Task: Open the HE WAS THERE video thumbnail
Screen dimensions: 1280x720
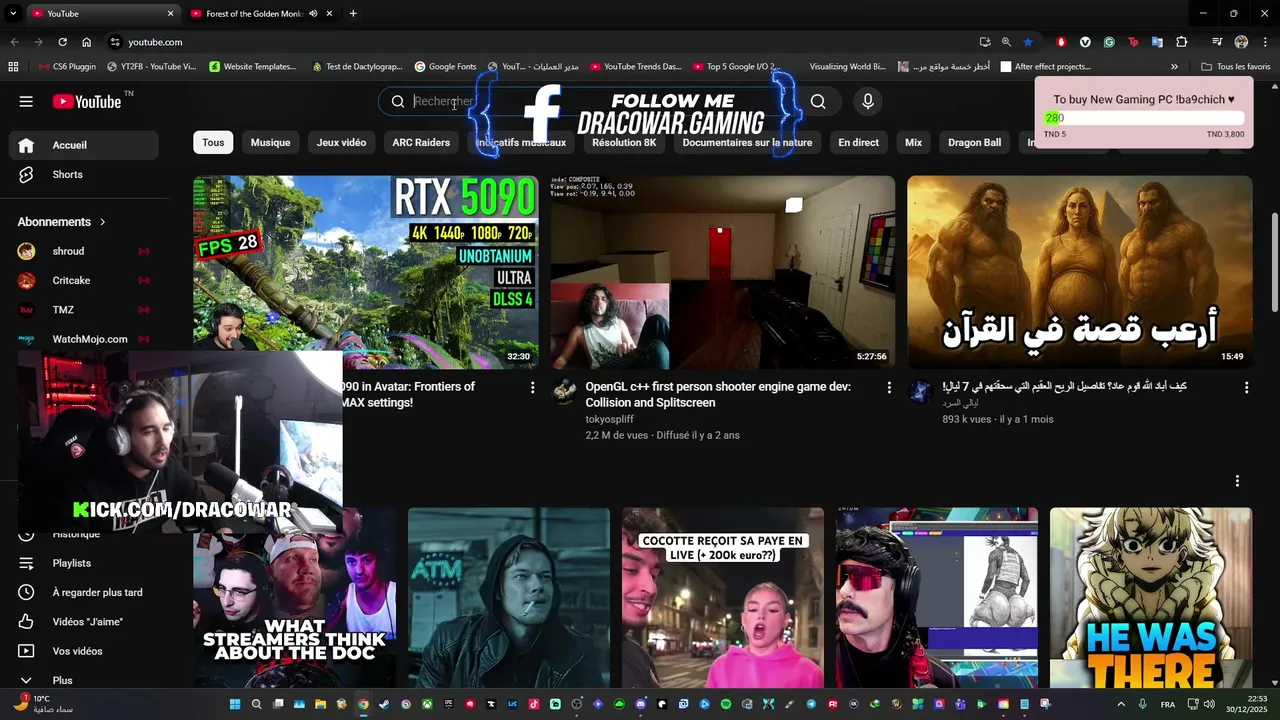Action: [1151, 598]
